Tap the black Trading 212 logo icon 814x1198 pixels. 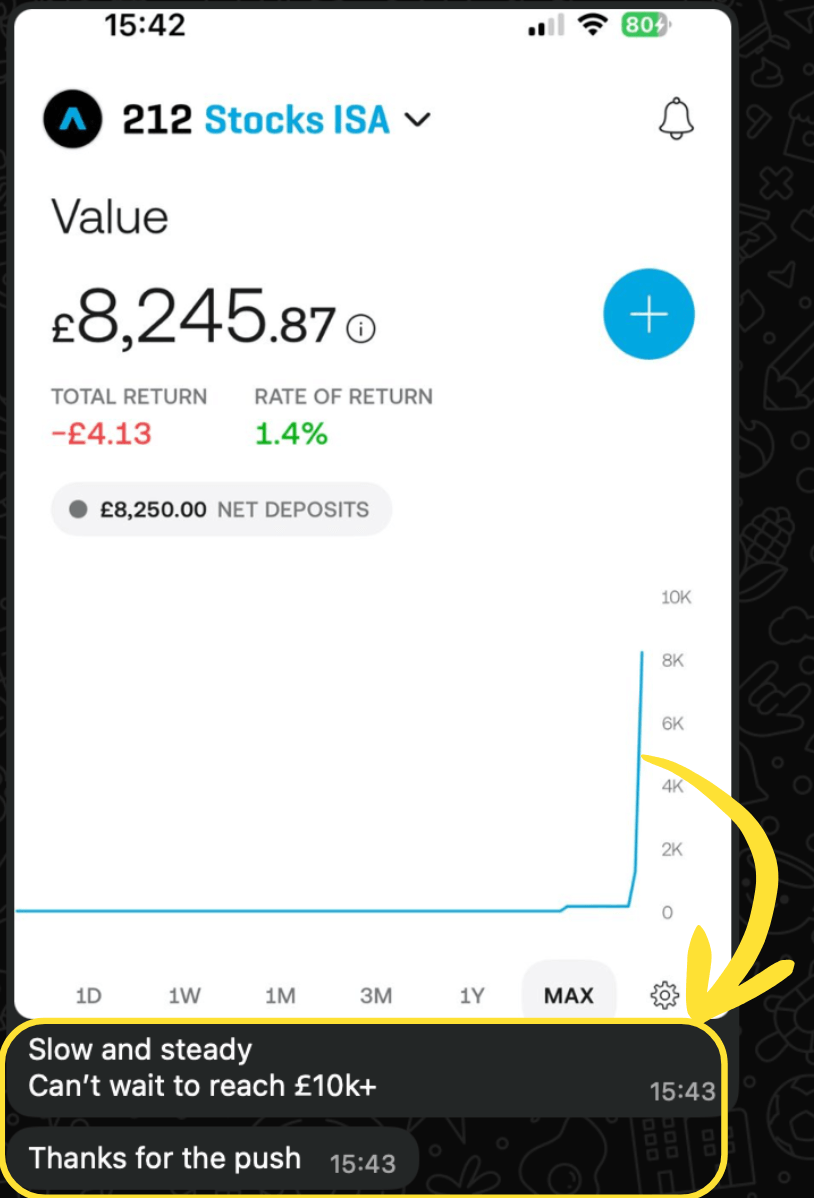73,120
